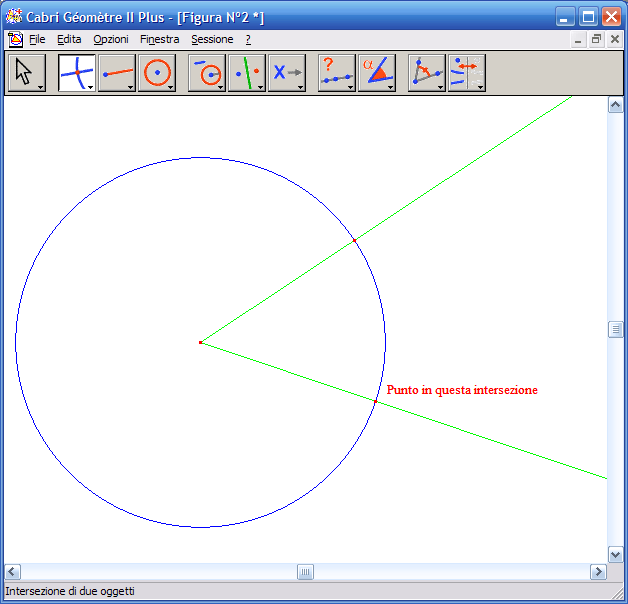Screen dimensions: 628x604
Task: Click the intersection point near 'Punto in questa intersezione'
Action: (x=375, y=401)
